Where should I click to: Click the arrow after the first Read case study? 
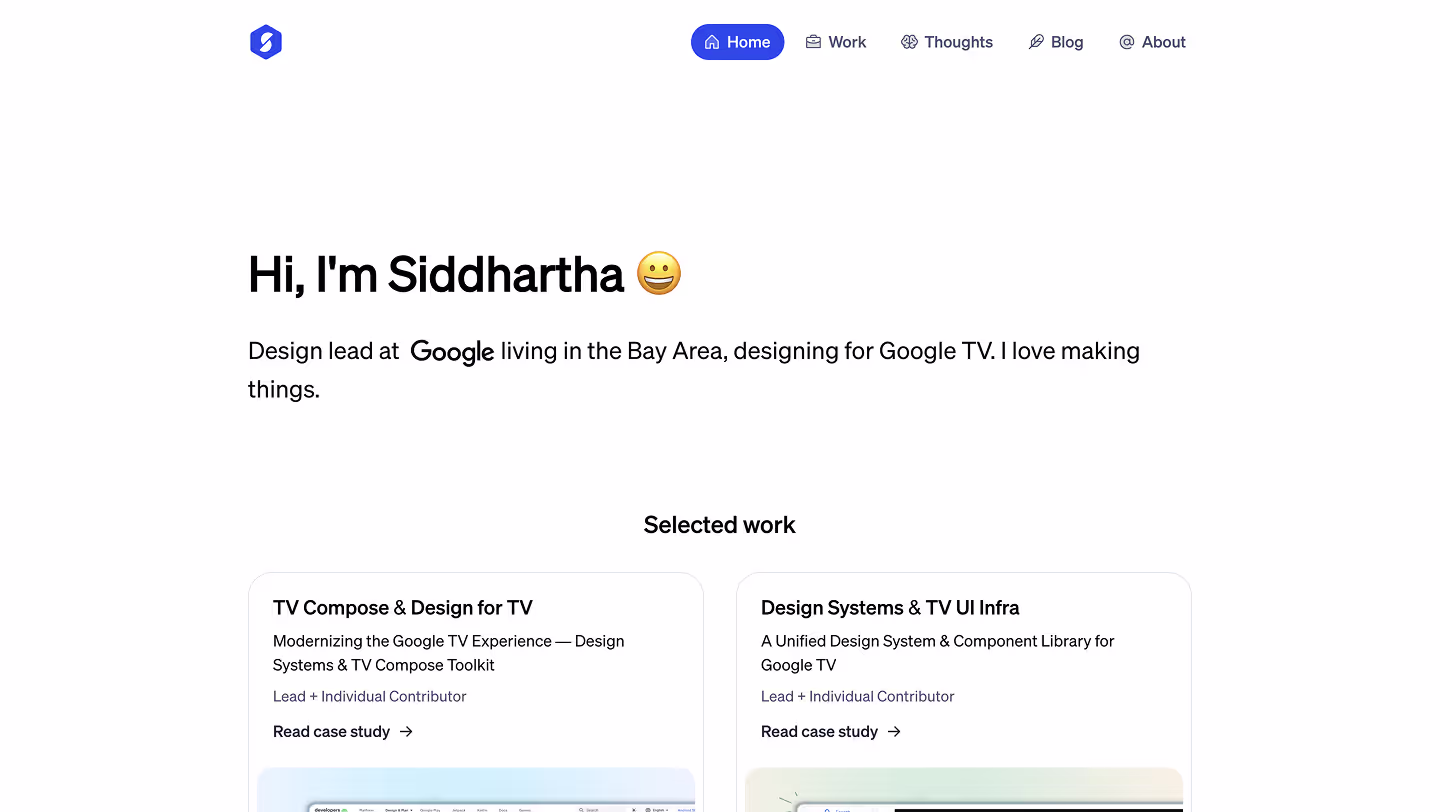(x=407, y=731)
